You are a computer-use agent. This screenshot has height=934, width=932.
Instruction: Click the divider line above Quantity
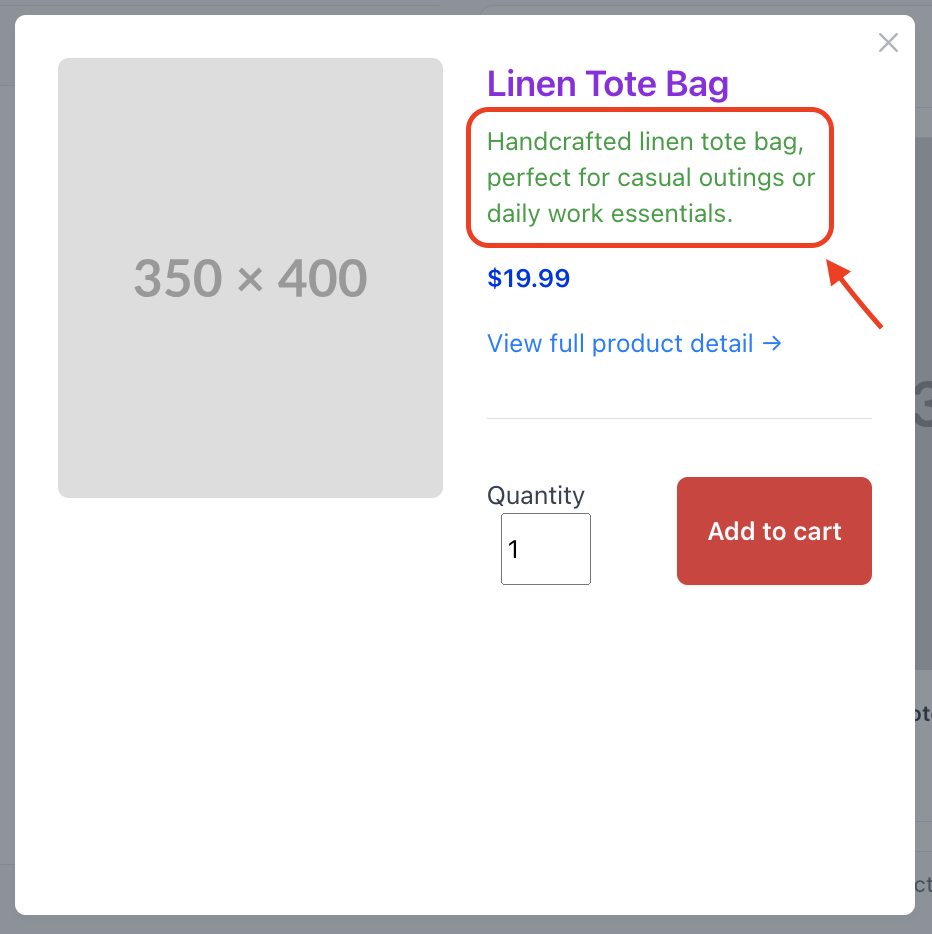pos(679,418)
